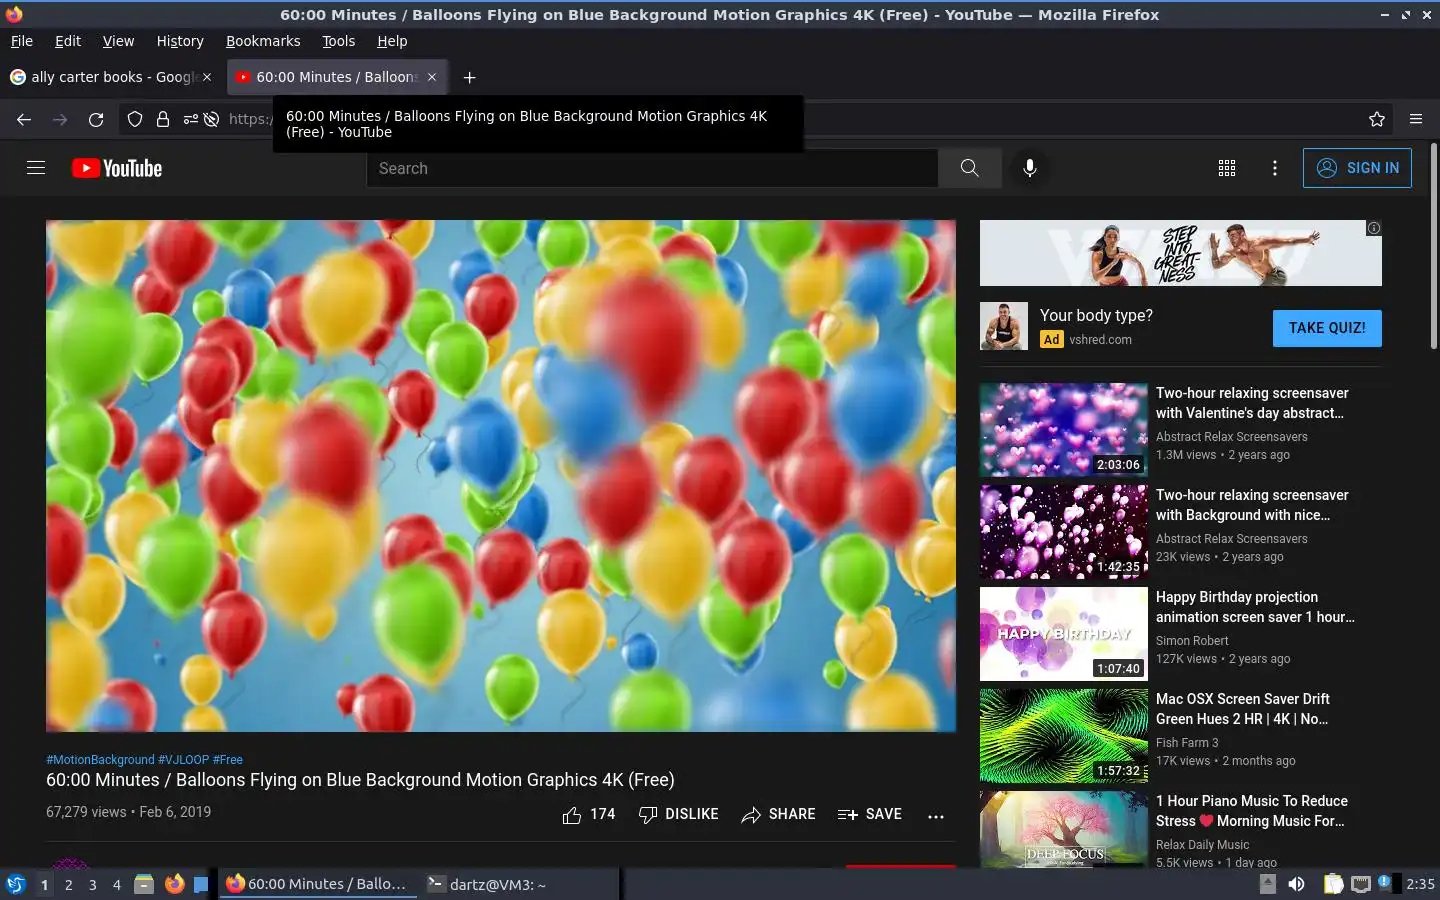Select the 60:00 Minutes Balloons tab
This screenshot has width=1440, height=900.
click(x=337, y=77)
